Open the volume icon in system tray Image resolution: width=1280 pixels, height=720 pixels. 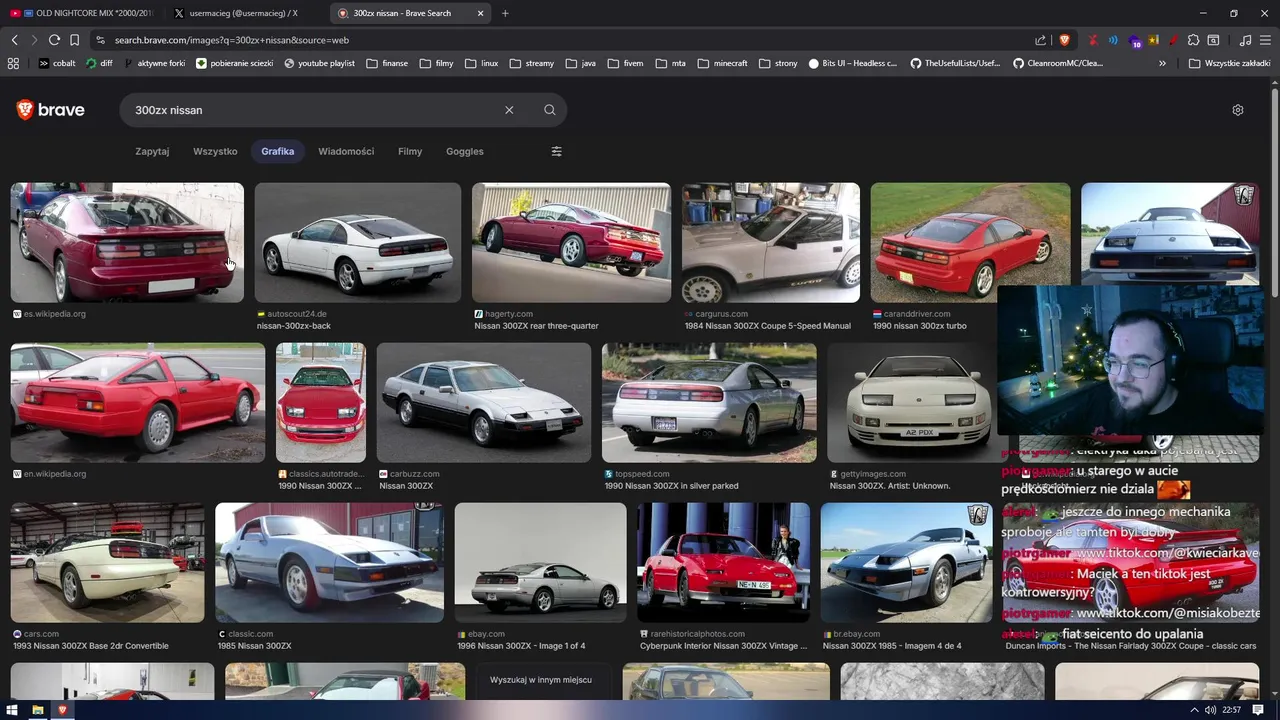1210,710
